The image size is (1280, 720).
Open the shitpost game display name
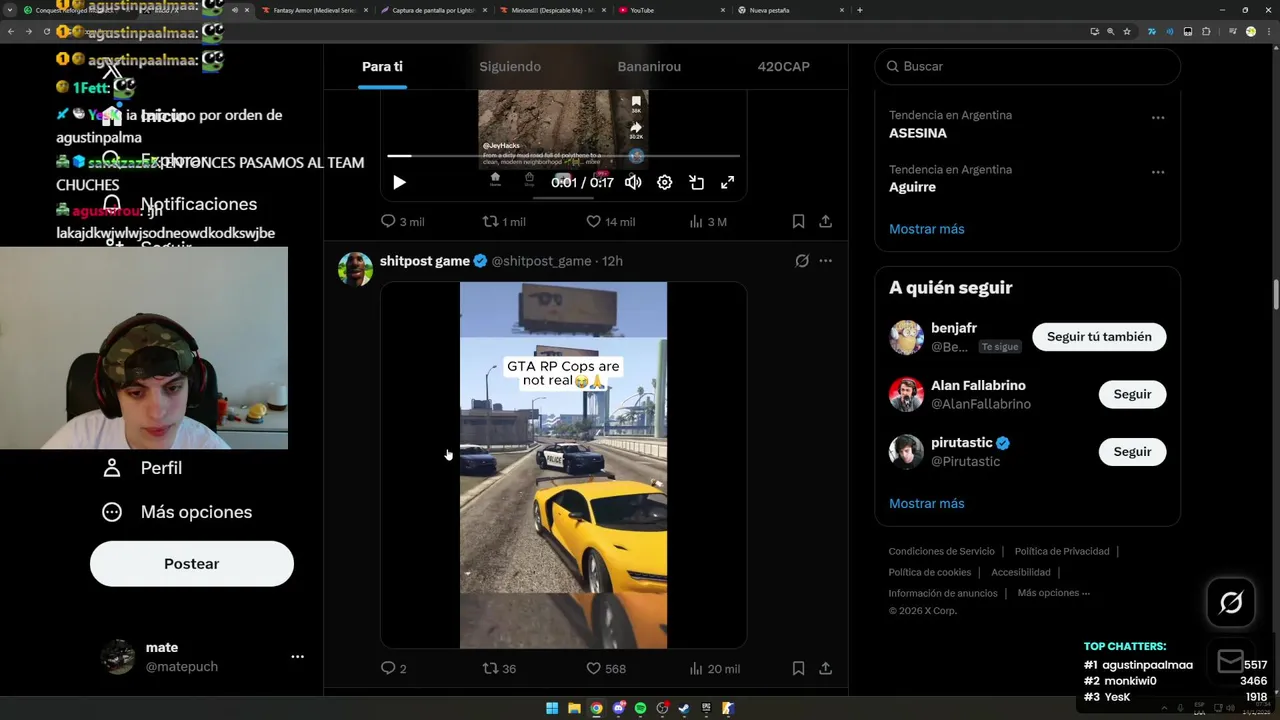tap(425, 261)
